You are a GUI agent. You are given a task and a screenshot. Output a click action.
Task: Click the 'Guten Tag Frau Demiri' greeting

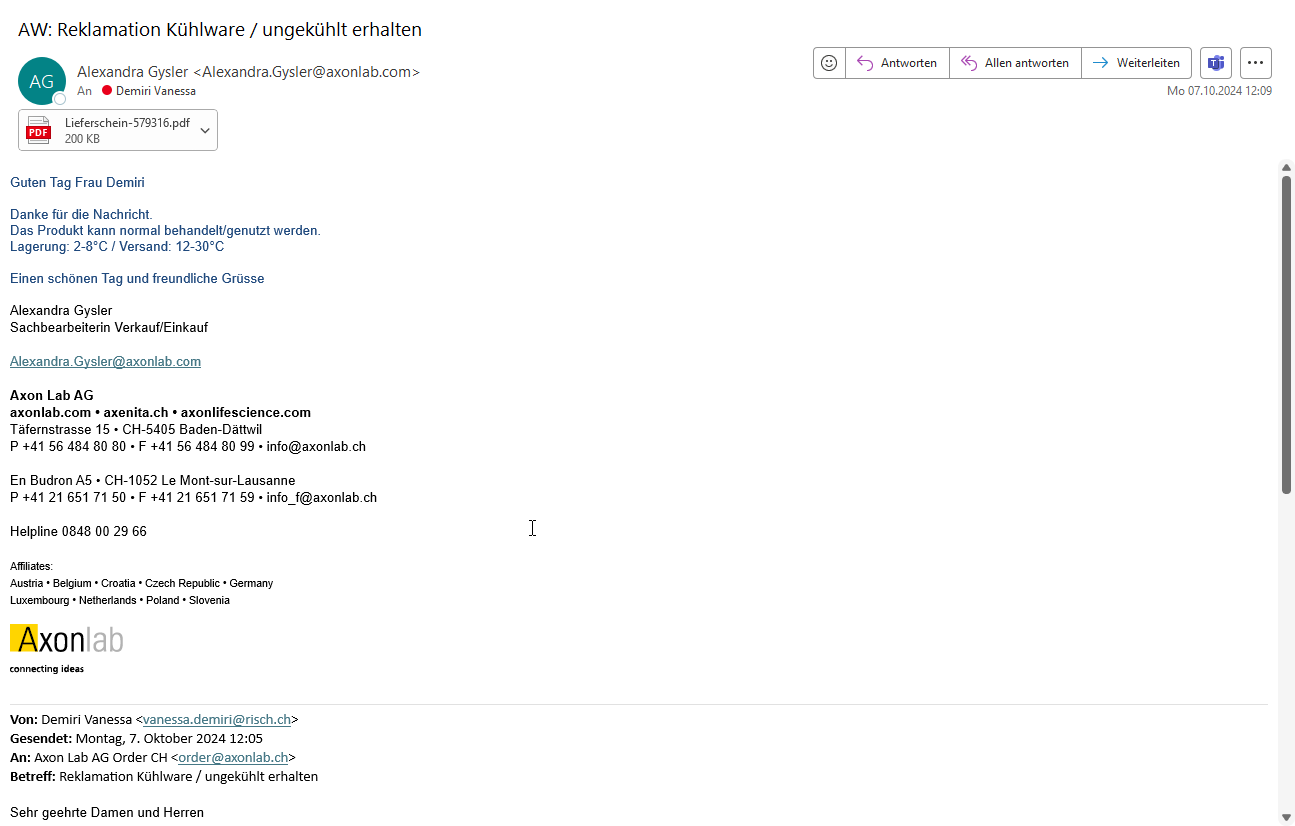(77, 182)
